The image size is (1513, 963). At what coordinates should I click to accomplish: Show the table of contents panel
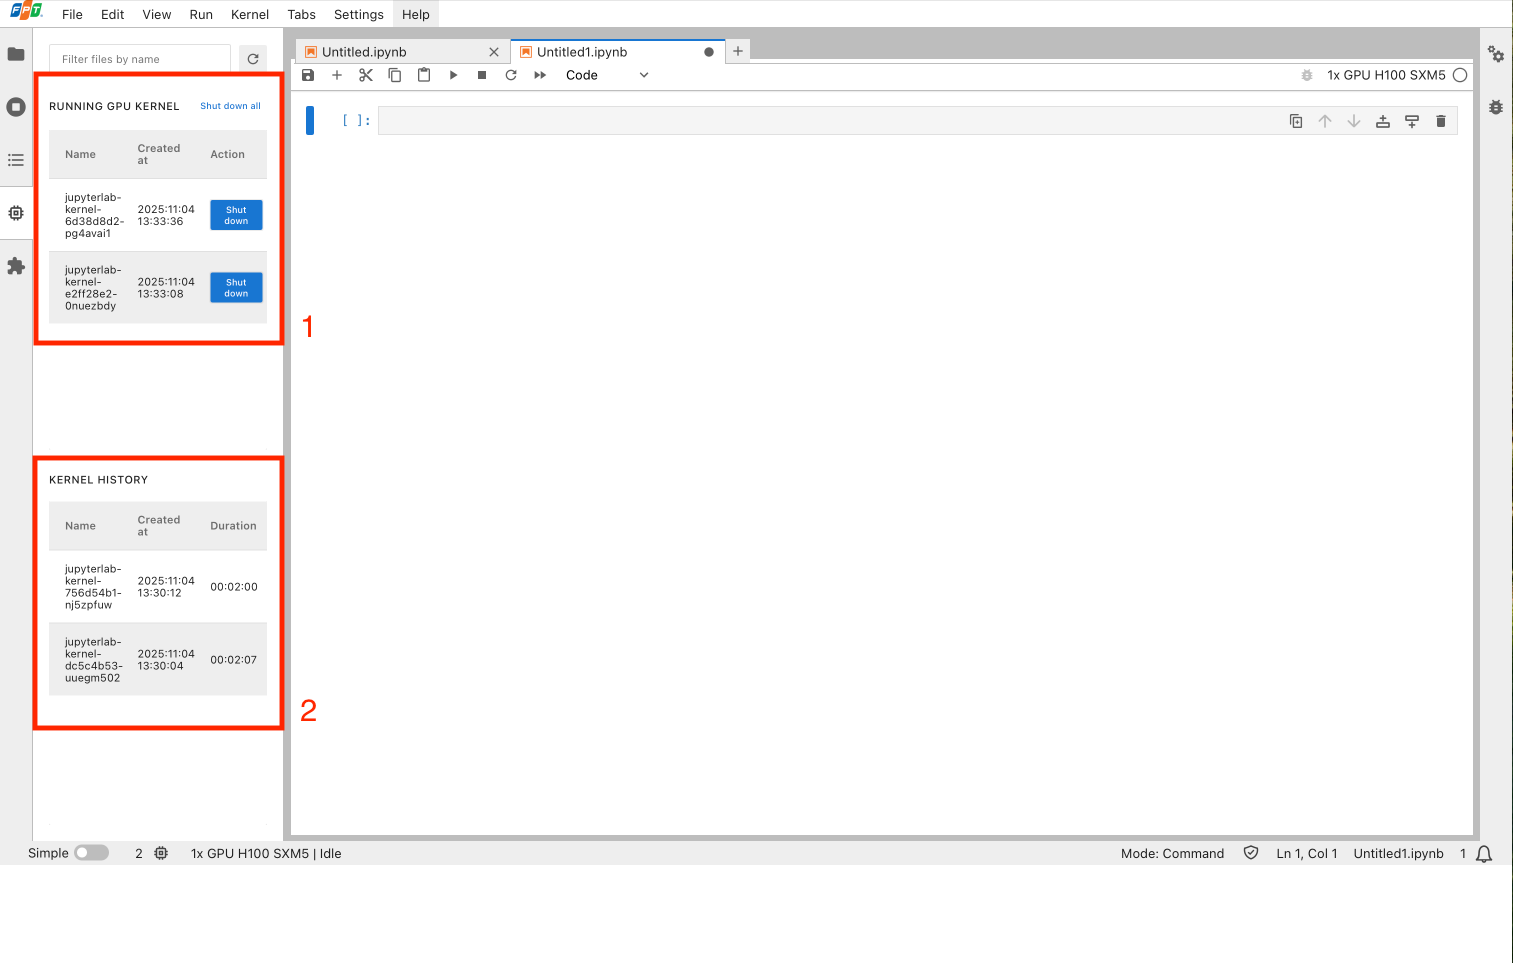point(16,160)
